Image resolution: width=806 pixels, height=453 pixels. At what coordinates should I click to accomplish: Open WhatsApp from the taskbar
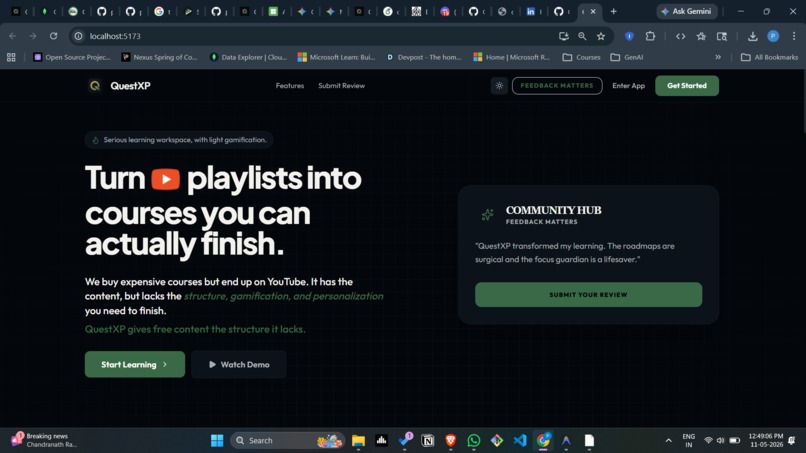[474, 441]
